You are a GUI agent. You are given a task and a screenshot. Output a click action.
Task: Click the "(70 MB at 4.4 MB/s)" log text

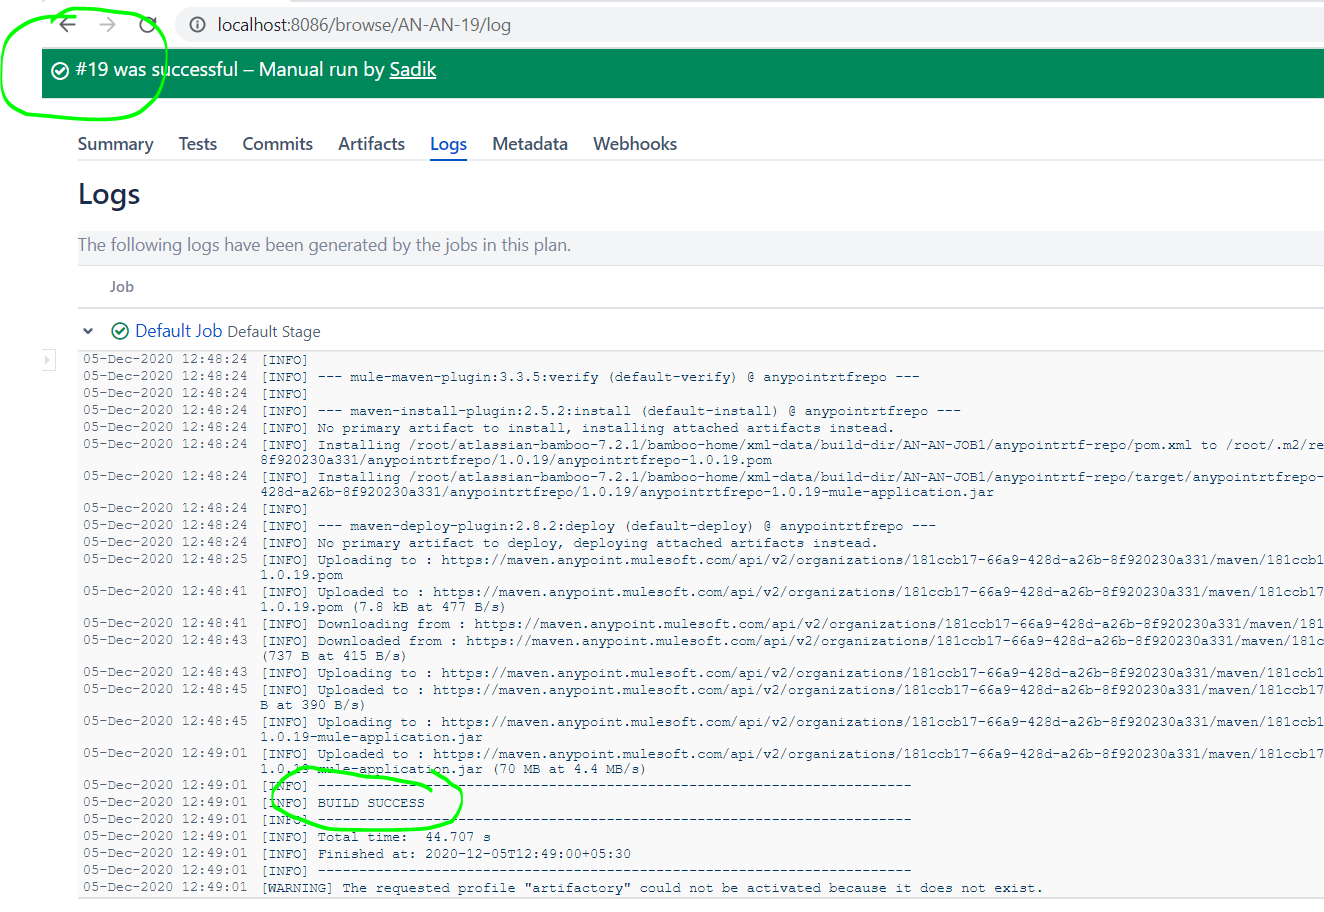(568, 770)
